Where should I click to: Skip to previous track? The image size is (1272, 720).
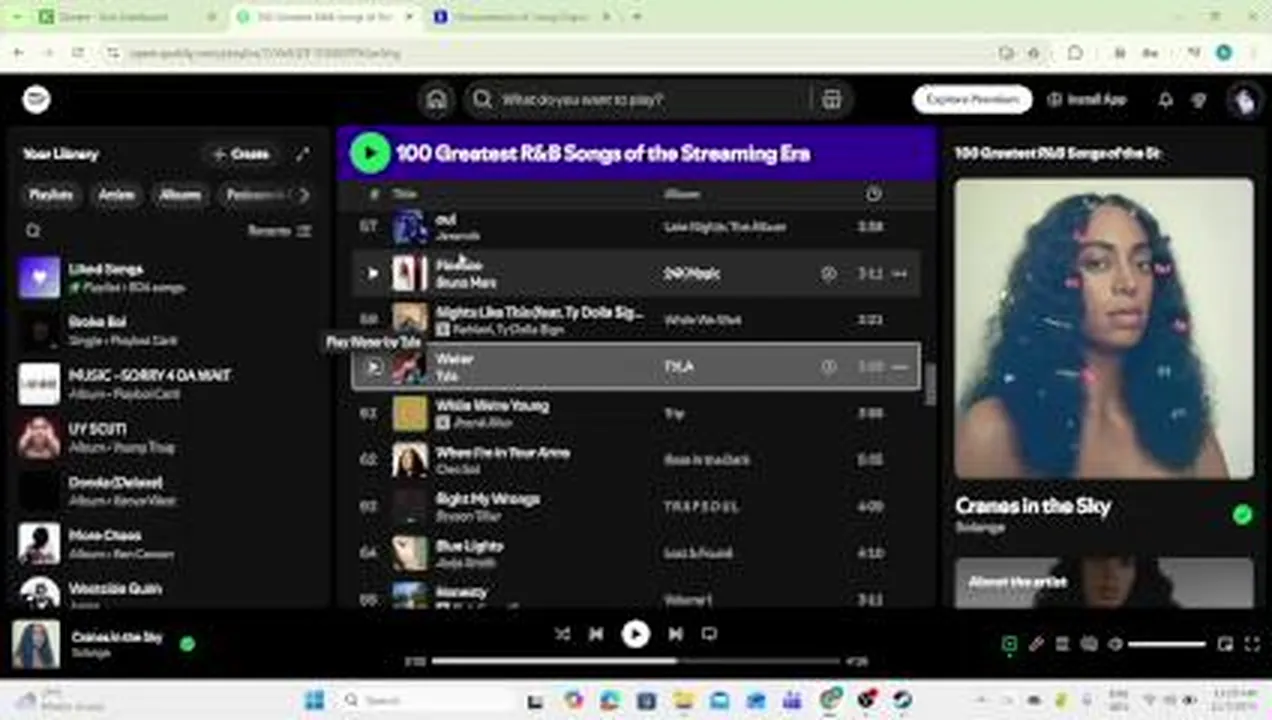pyautogui.click(x=596, y=634)
